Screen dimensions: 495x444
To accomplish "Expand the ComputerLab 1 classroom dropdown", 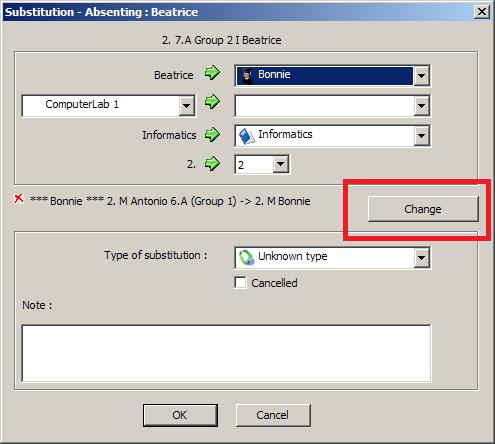I will 186,106.
